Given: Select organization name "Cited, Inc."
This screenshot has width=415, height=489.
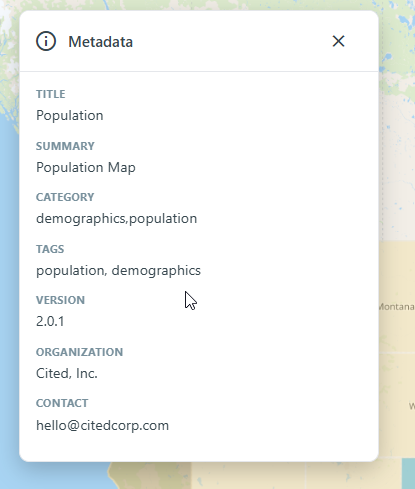Looking at the screenshot, I should tap(67, 373).
